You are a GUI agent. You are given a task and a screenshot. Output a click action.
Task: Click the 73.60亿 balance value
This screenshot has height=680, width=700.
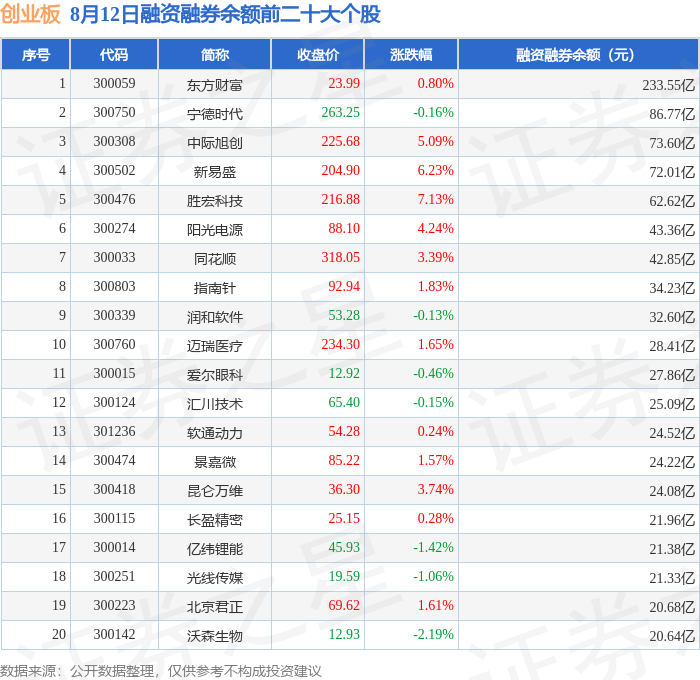(672, 143)
